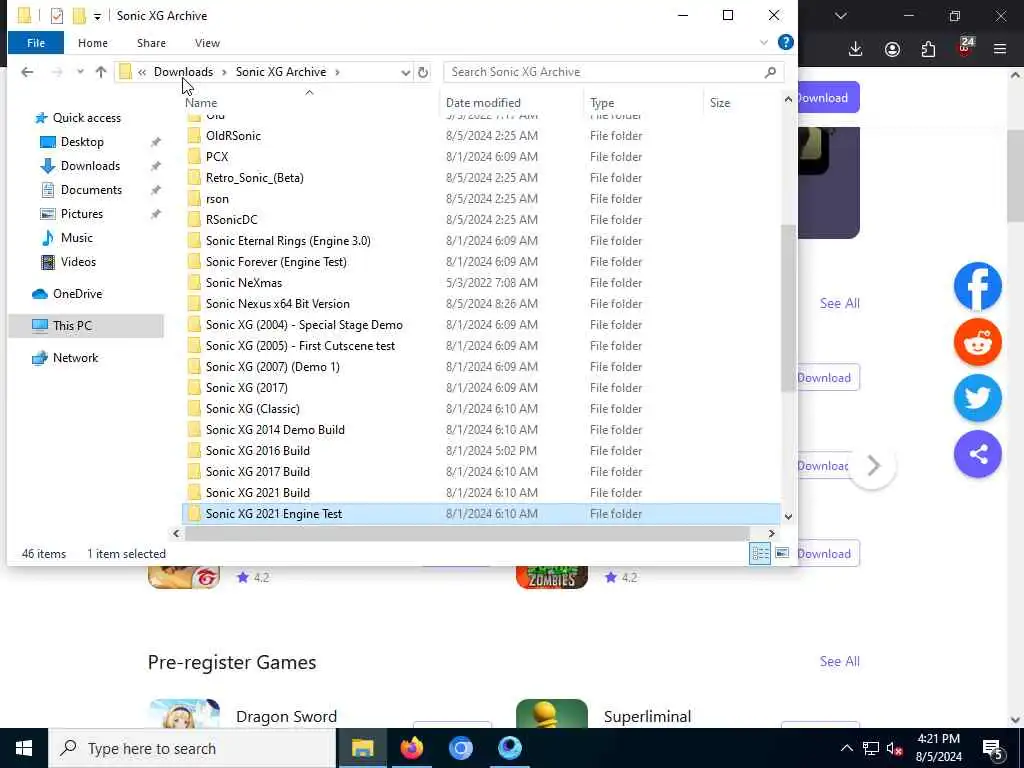Select Sonic Nexus x64 Bit Version folder
This screenshot has width=1024, height=768.
click(x=278, y=304)
